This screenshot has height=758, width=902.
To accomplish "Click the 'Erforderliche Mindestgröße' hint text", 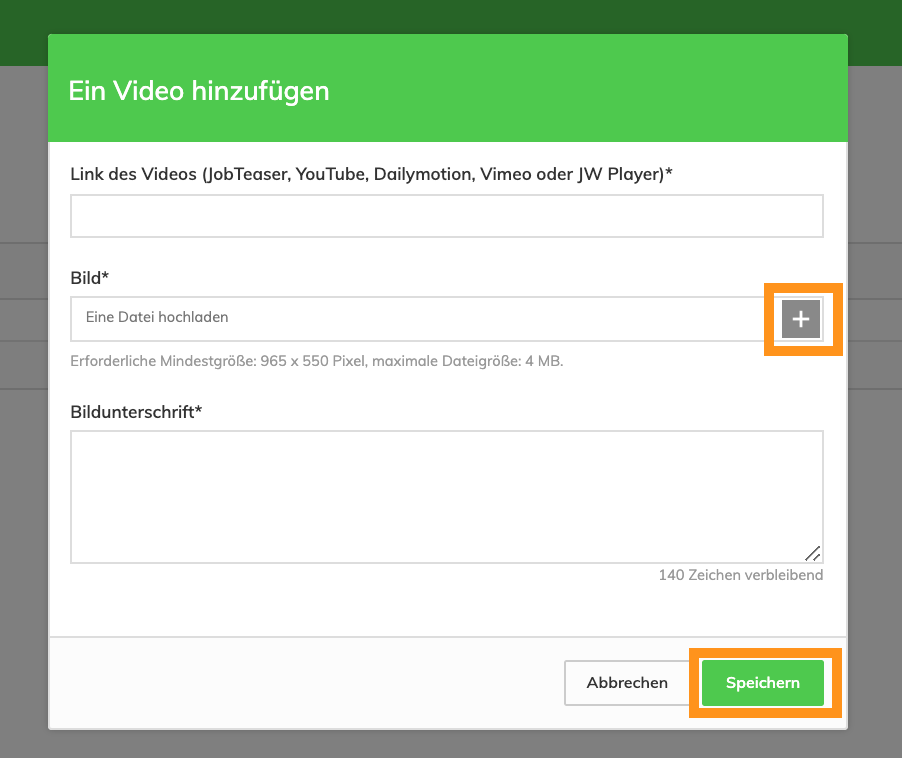I will pos(317,361).
